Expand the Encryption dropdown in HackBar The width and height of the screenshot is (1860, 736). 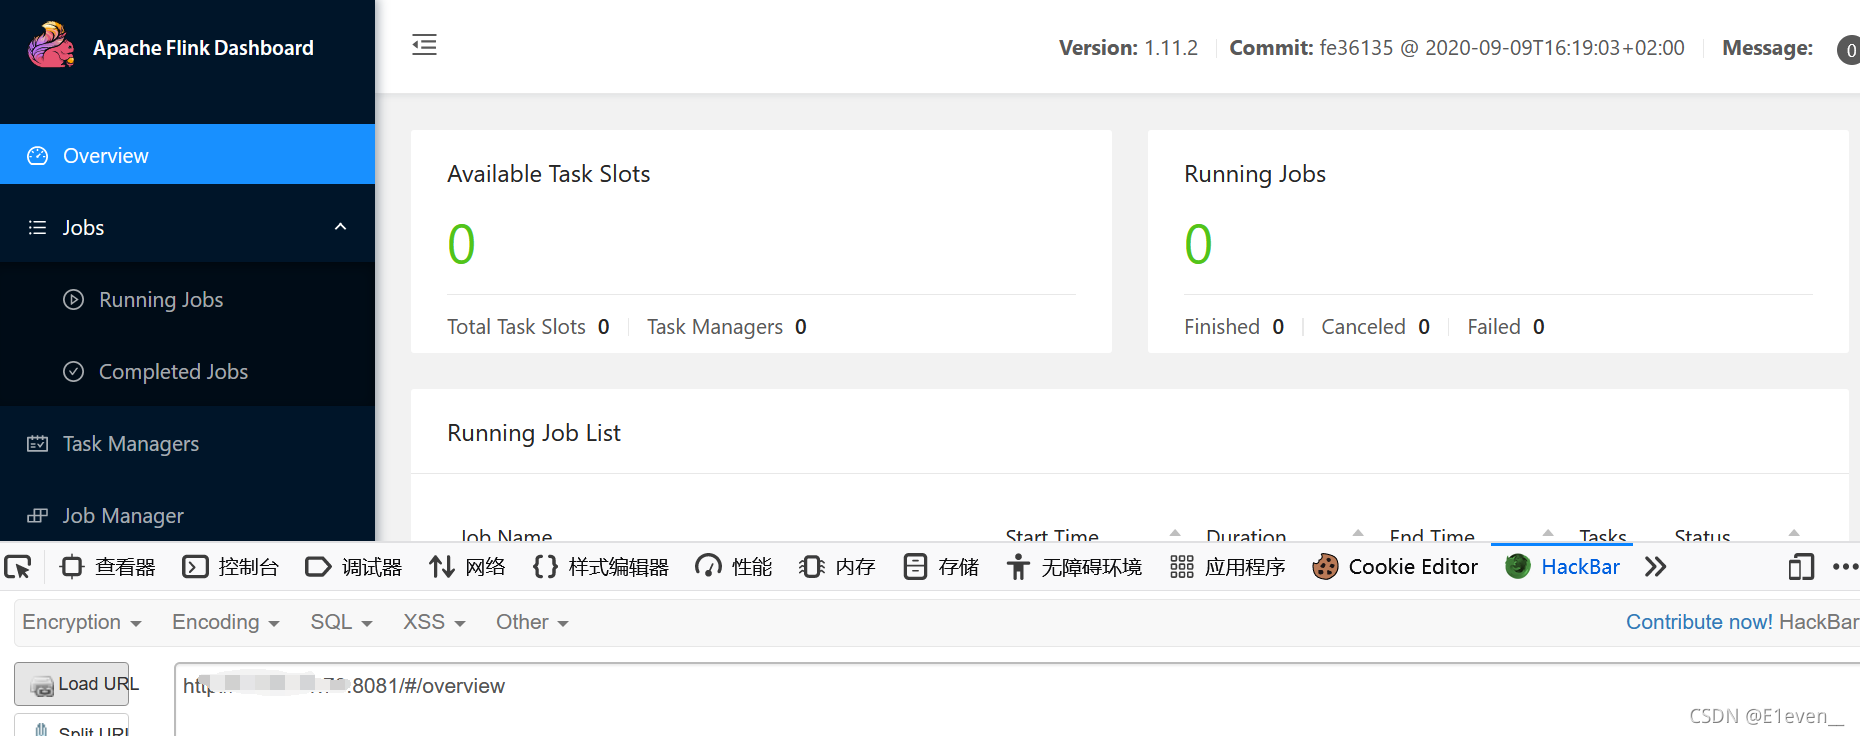(x=82, y=622)
